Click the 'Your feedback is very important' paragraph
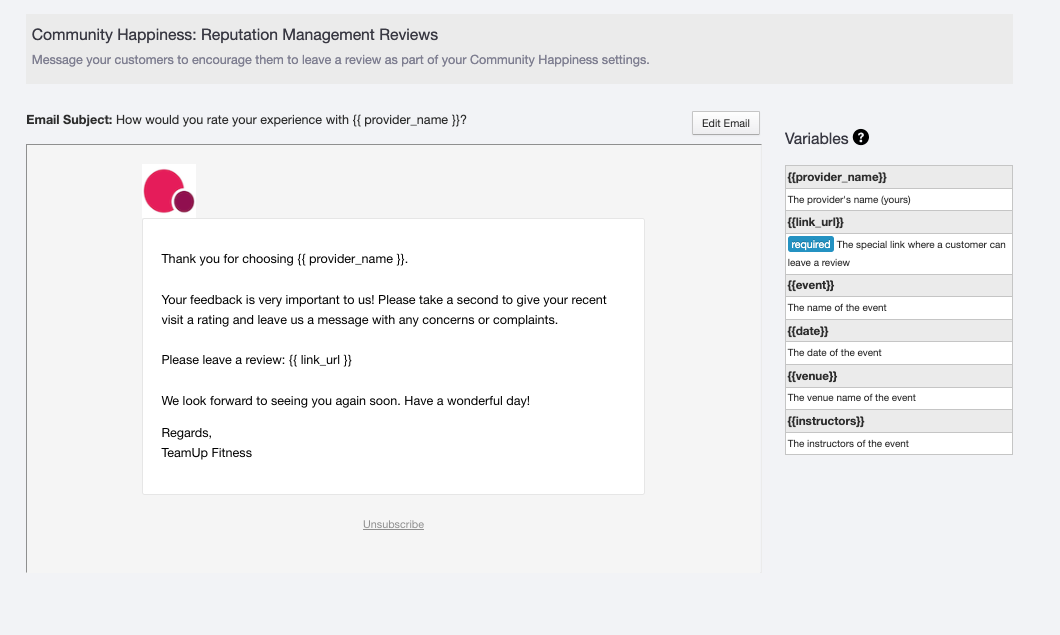 pyautogui.click(x=384, y=310)
